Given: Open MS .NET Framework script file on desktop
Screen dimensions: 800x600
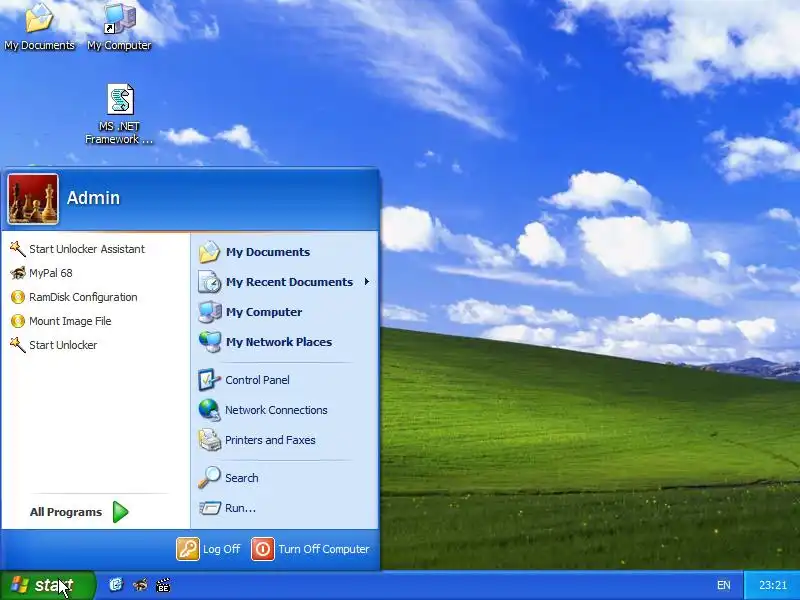Looking at the screenshot, I should point(119,115).
